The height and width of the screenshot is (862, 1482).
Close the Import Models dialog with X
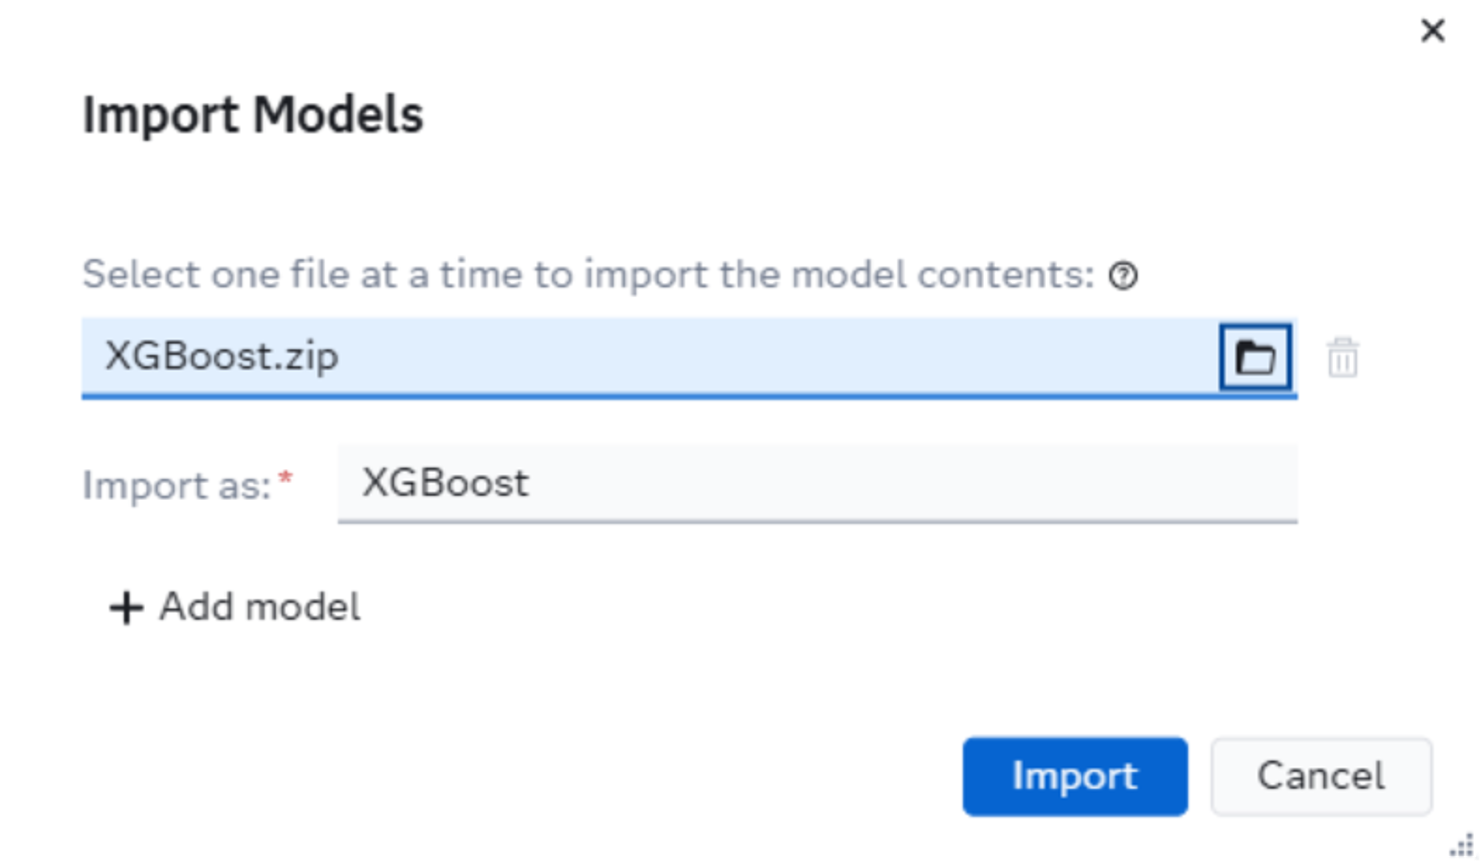[x=1432, y=31]
